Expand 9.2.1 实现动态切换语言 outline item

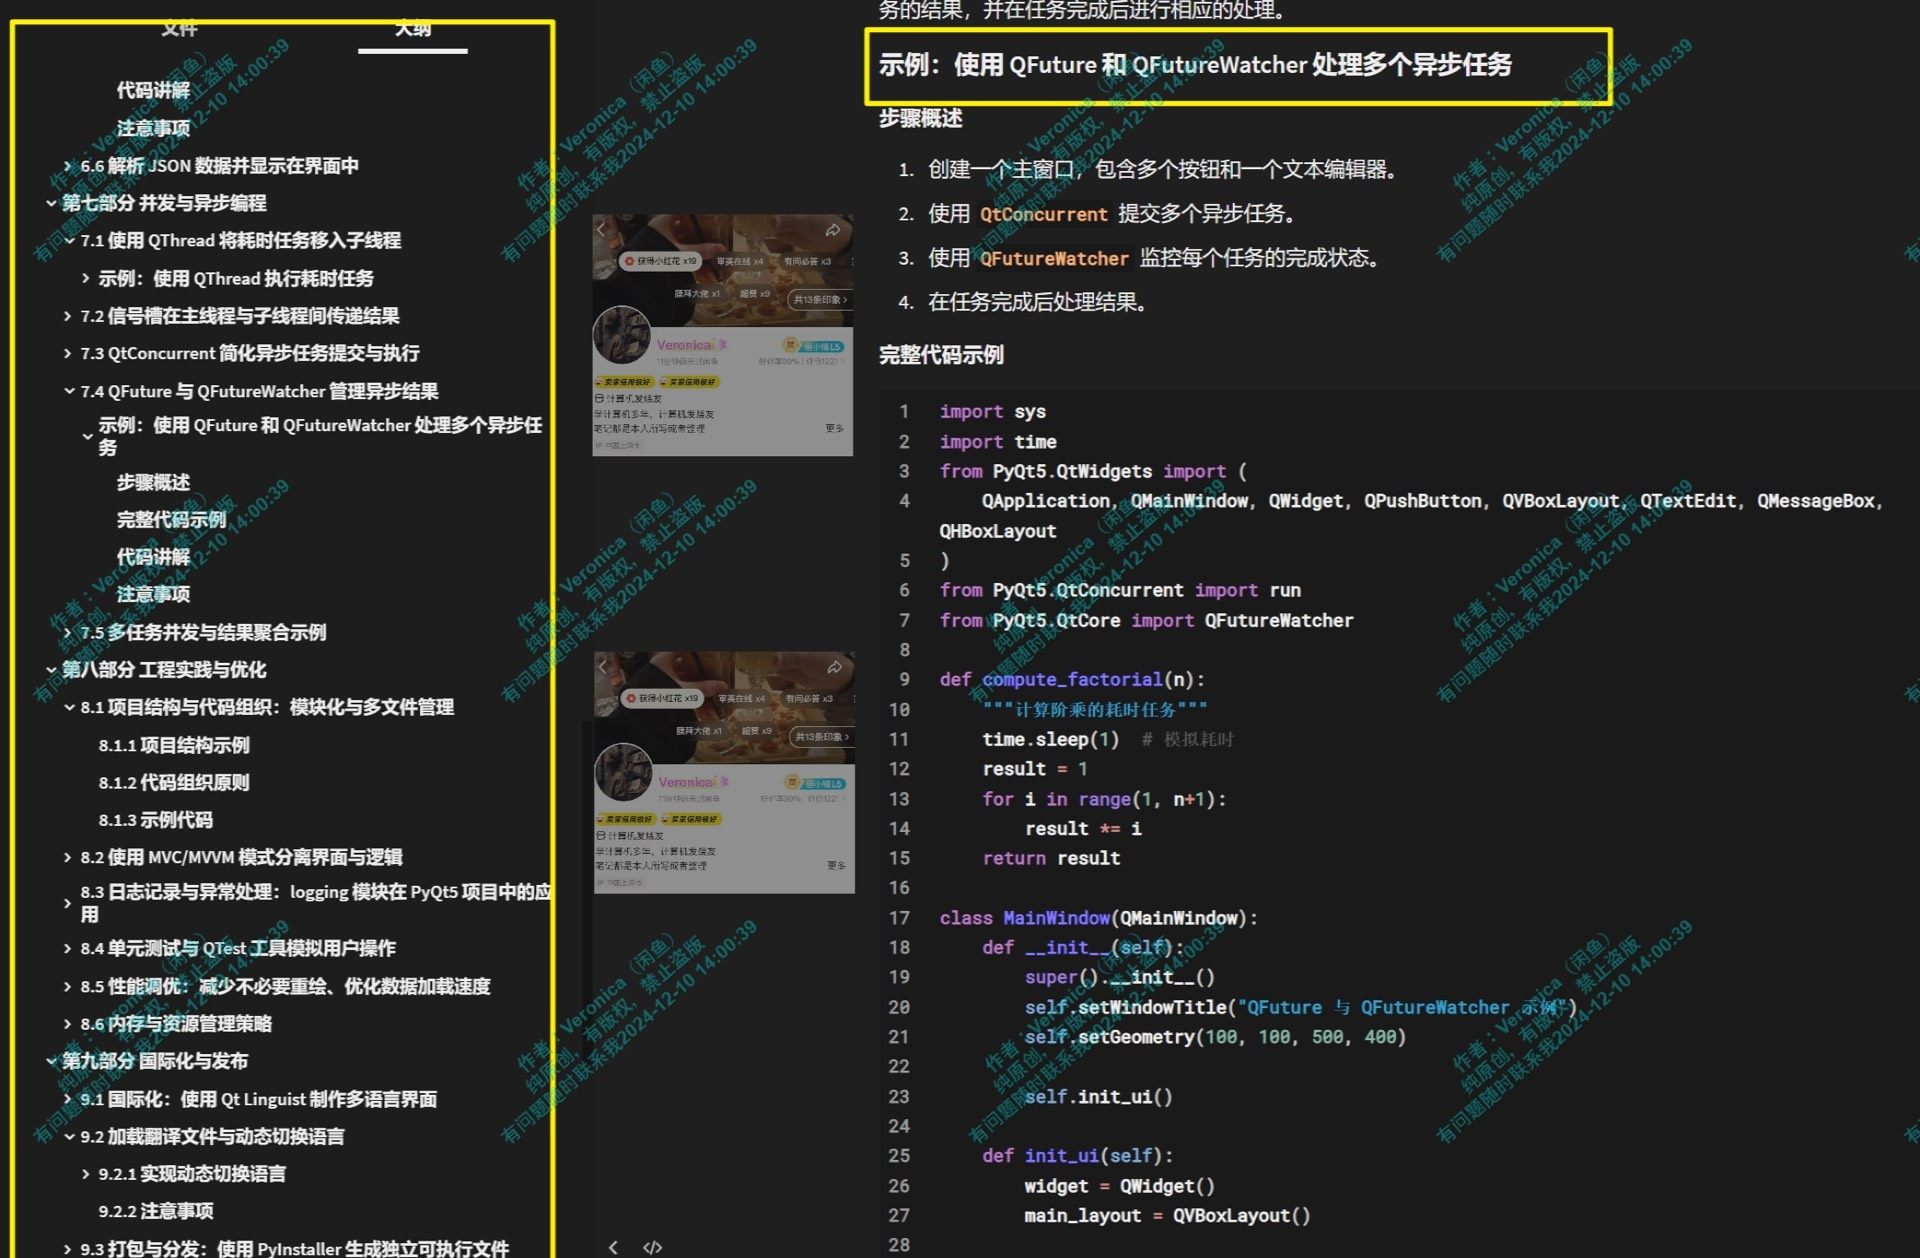coord(86,1174)
